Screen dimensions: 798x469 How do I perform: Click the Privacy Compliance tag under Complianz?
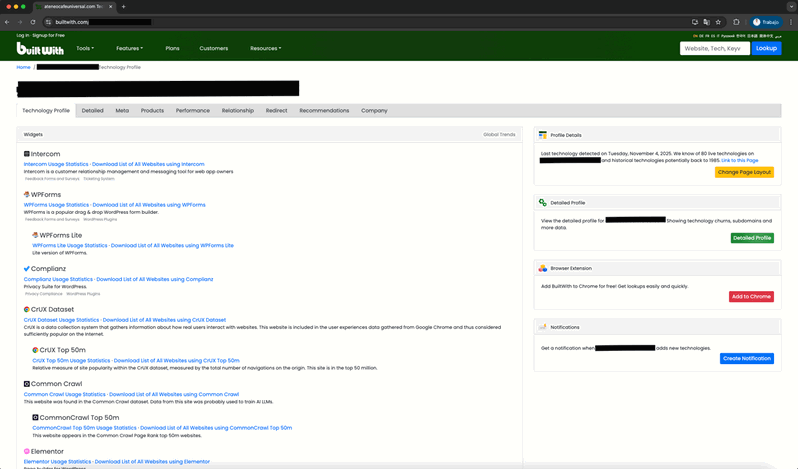click(x=43, y=294)
